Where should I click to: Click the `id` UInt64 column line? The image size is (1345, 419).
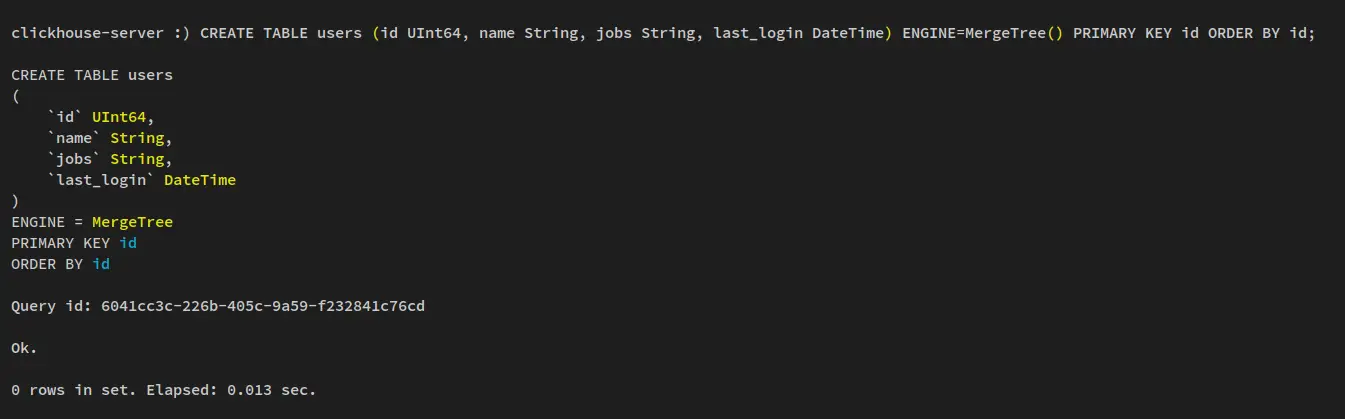(x=101, y=117)
